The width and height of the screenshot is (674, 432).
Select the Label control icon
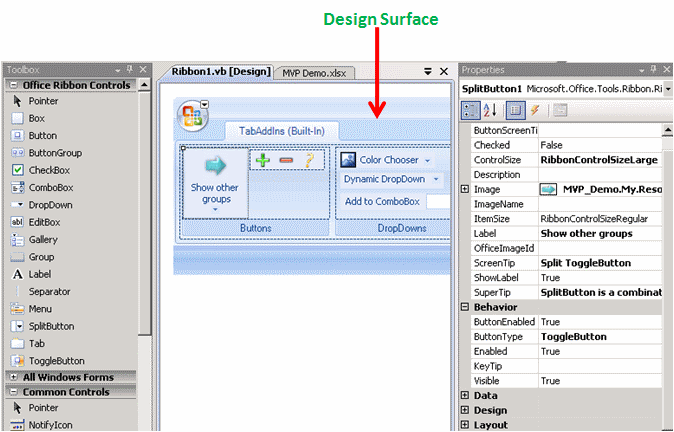(x=17, y=274)
